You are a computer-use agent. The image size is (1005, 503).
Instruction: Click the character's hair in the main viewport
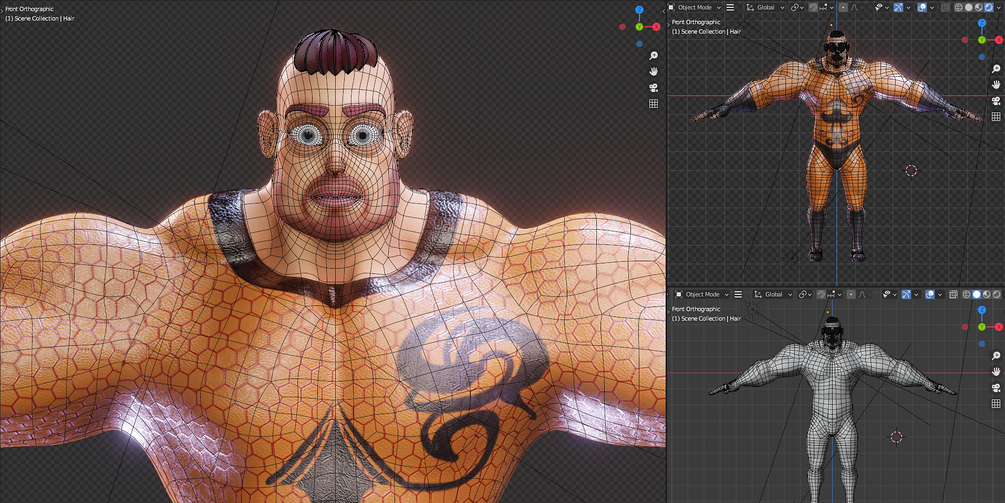[335, 51]
